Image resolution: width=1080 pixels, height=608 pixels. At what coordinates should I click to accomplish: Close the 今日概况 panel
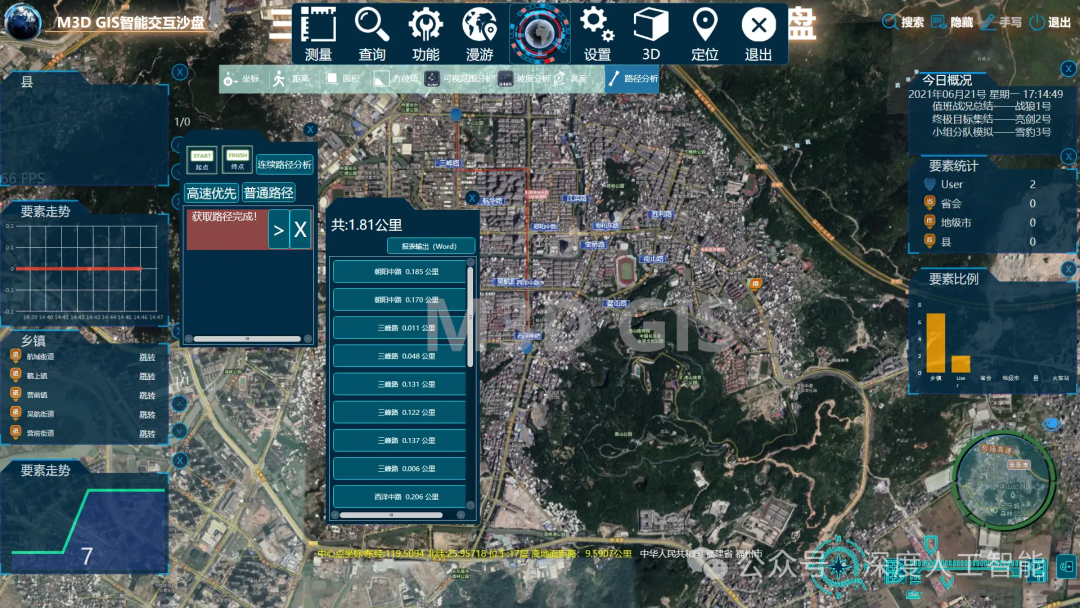coord(1068,68)
